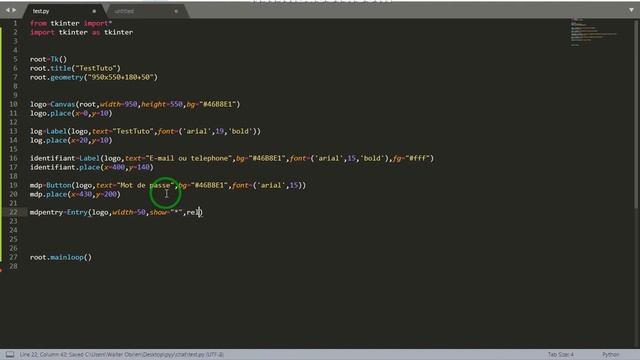Close the test.py tab using its dot
Screen dimensions: 640x360
pos(94,11)
